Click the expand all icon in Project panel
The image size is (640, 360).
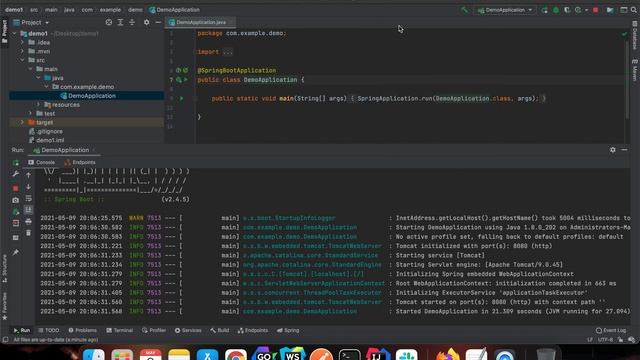pyautogui.click(x=120, y=22)
